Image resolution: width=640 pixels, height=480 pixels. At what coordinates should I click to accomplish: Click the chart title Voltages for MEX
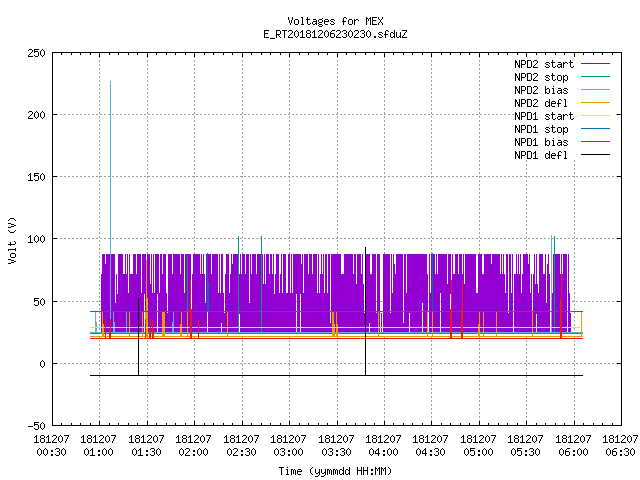[335, 21]
